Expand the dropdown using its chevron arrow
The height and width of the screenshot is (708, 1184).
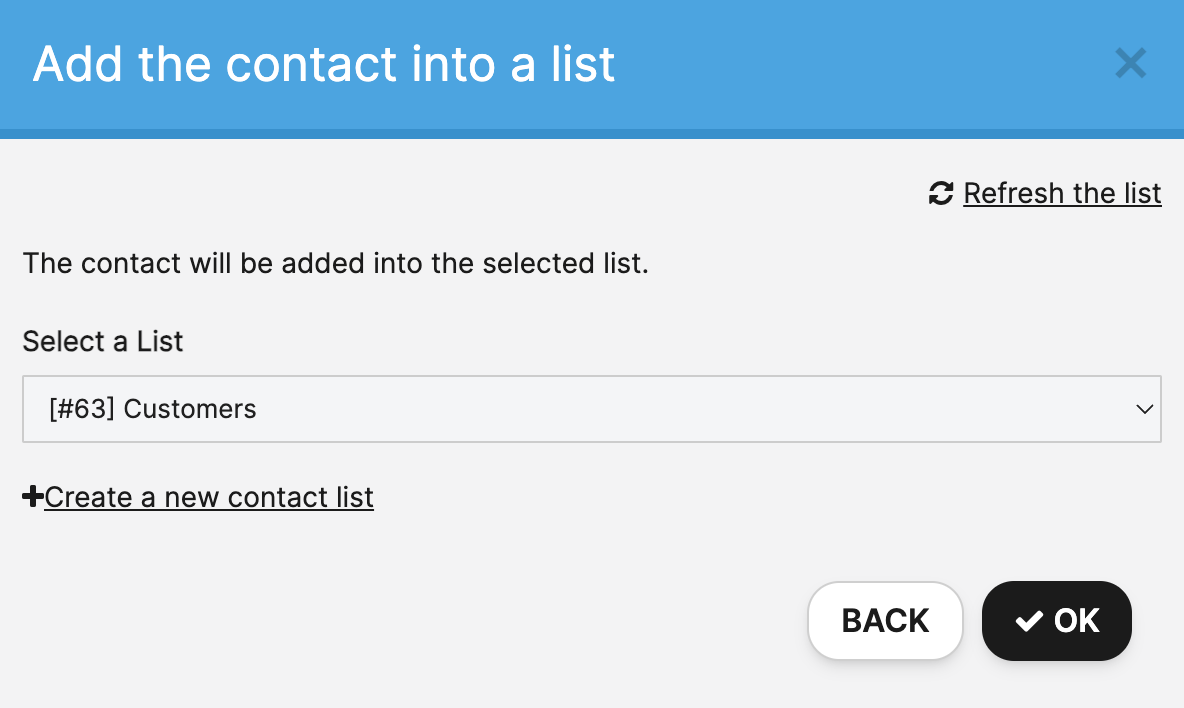[x=1144, y=409]
